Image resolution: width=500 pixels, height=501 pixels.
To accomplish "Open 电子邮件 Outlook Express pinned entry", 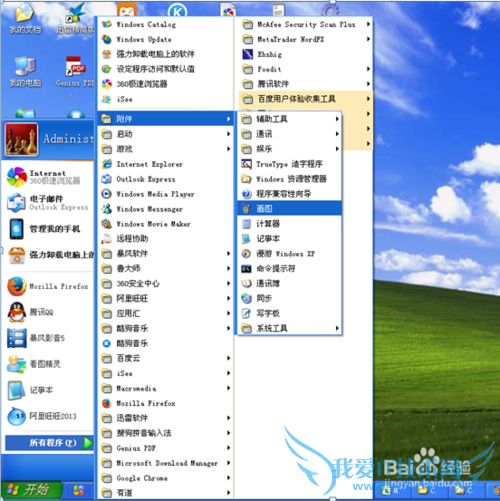I will tap(48, 203).
